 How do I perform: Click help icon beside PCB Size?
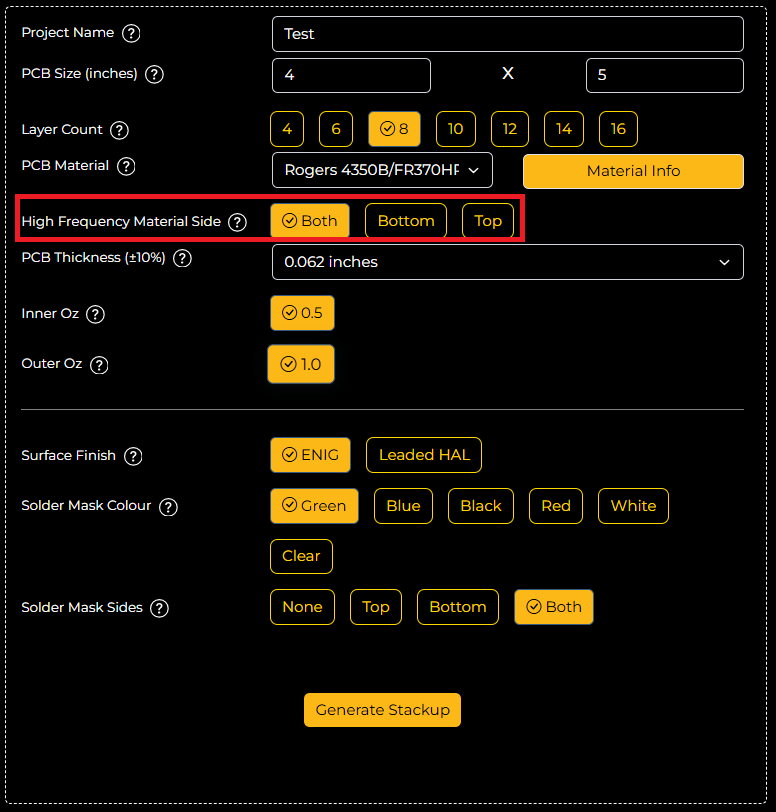coord(155,74)
